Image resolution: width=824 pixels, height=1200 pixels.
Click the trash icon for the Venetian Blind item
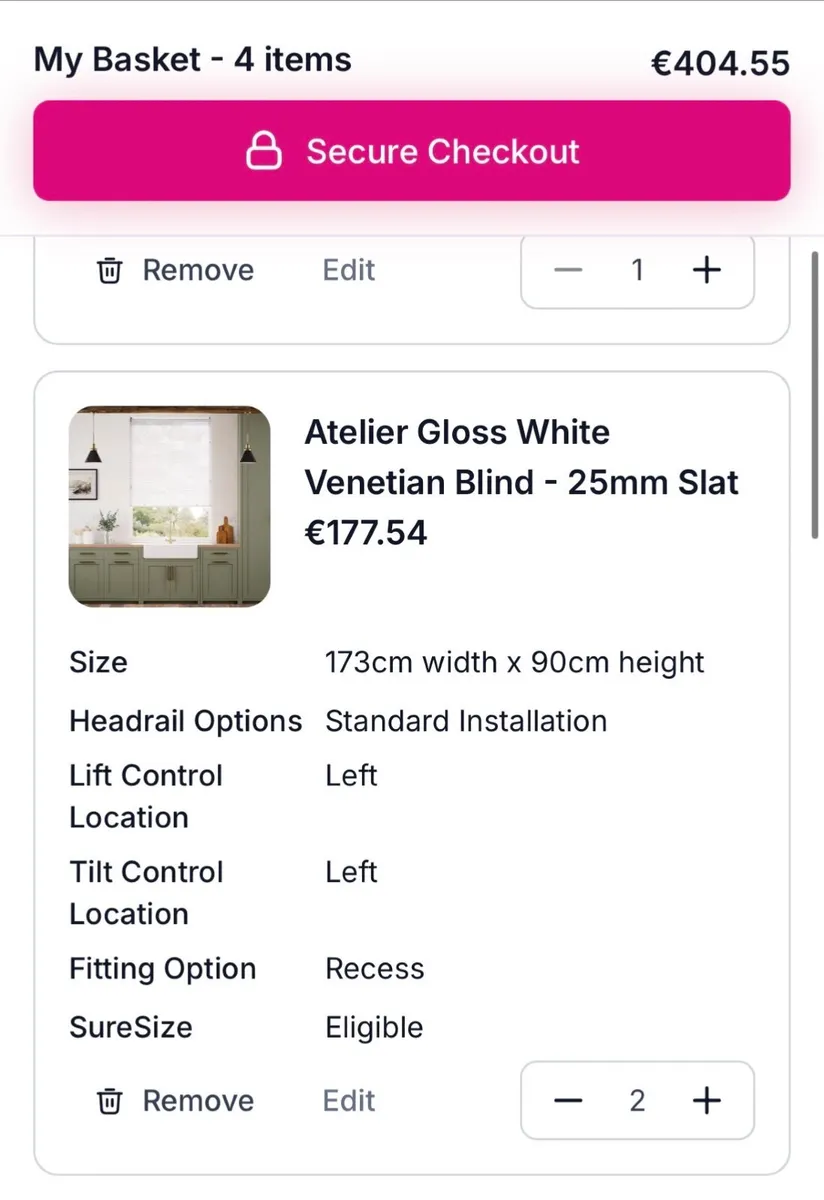(x=110, y=1101)
